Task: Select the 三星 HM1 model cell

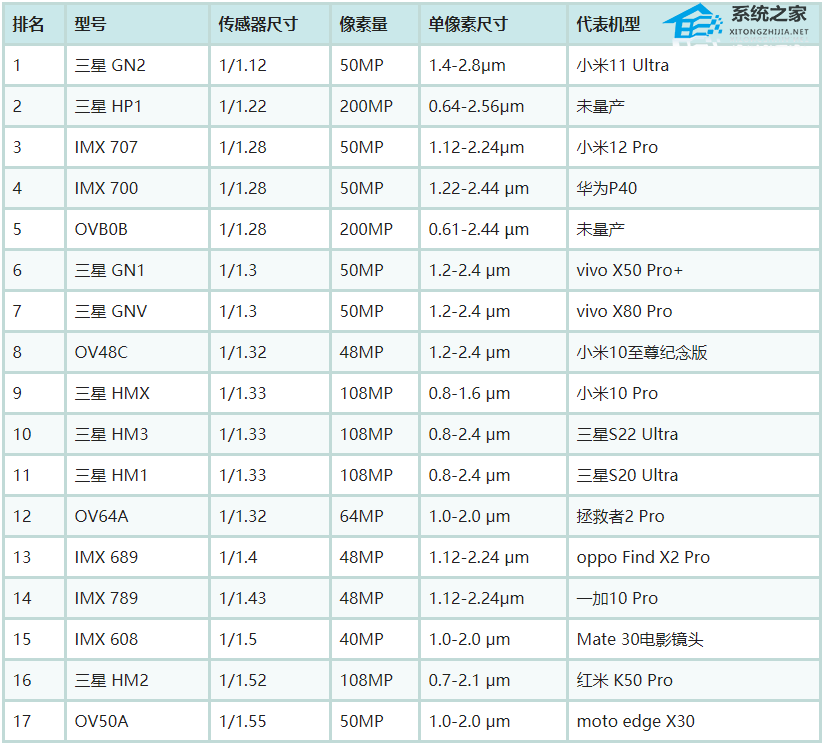Action: [x=137, y=475]
